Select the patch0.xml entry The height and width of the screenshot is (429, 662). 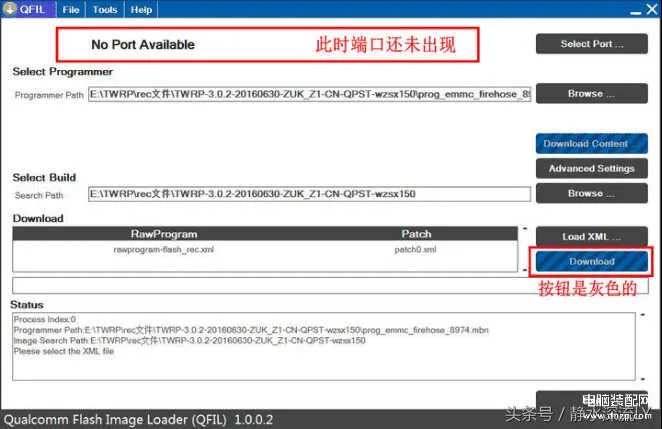coord(416,249)
